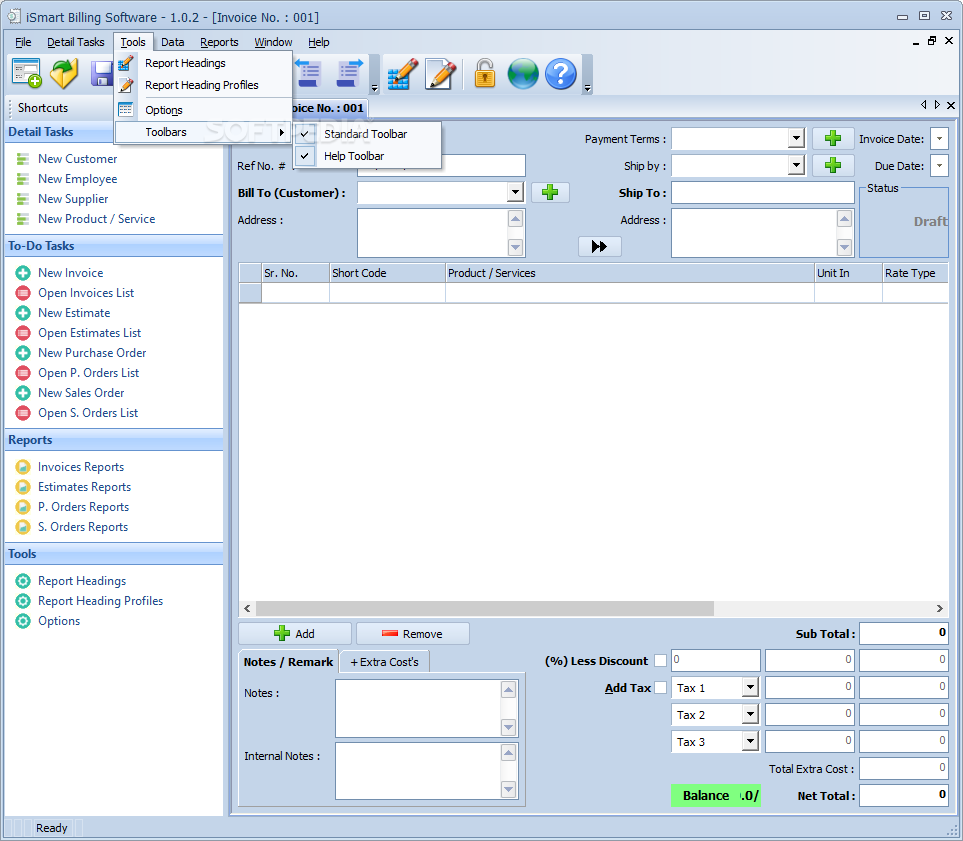Viewport: 963px width, 841px height.
Task: Open the Due Date dropdown
Action: pos(939,165)
